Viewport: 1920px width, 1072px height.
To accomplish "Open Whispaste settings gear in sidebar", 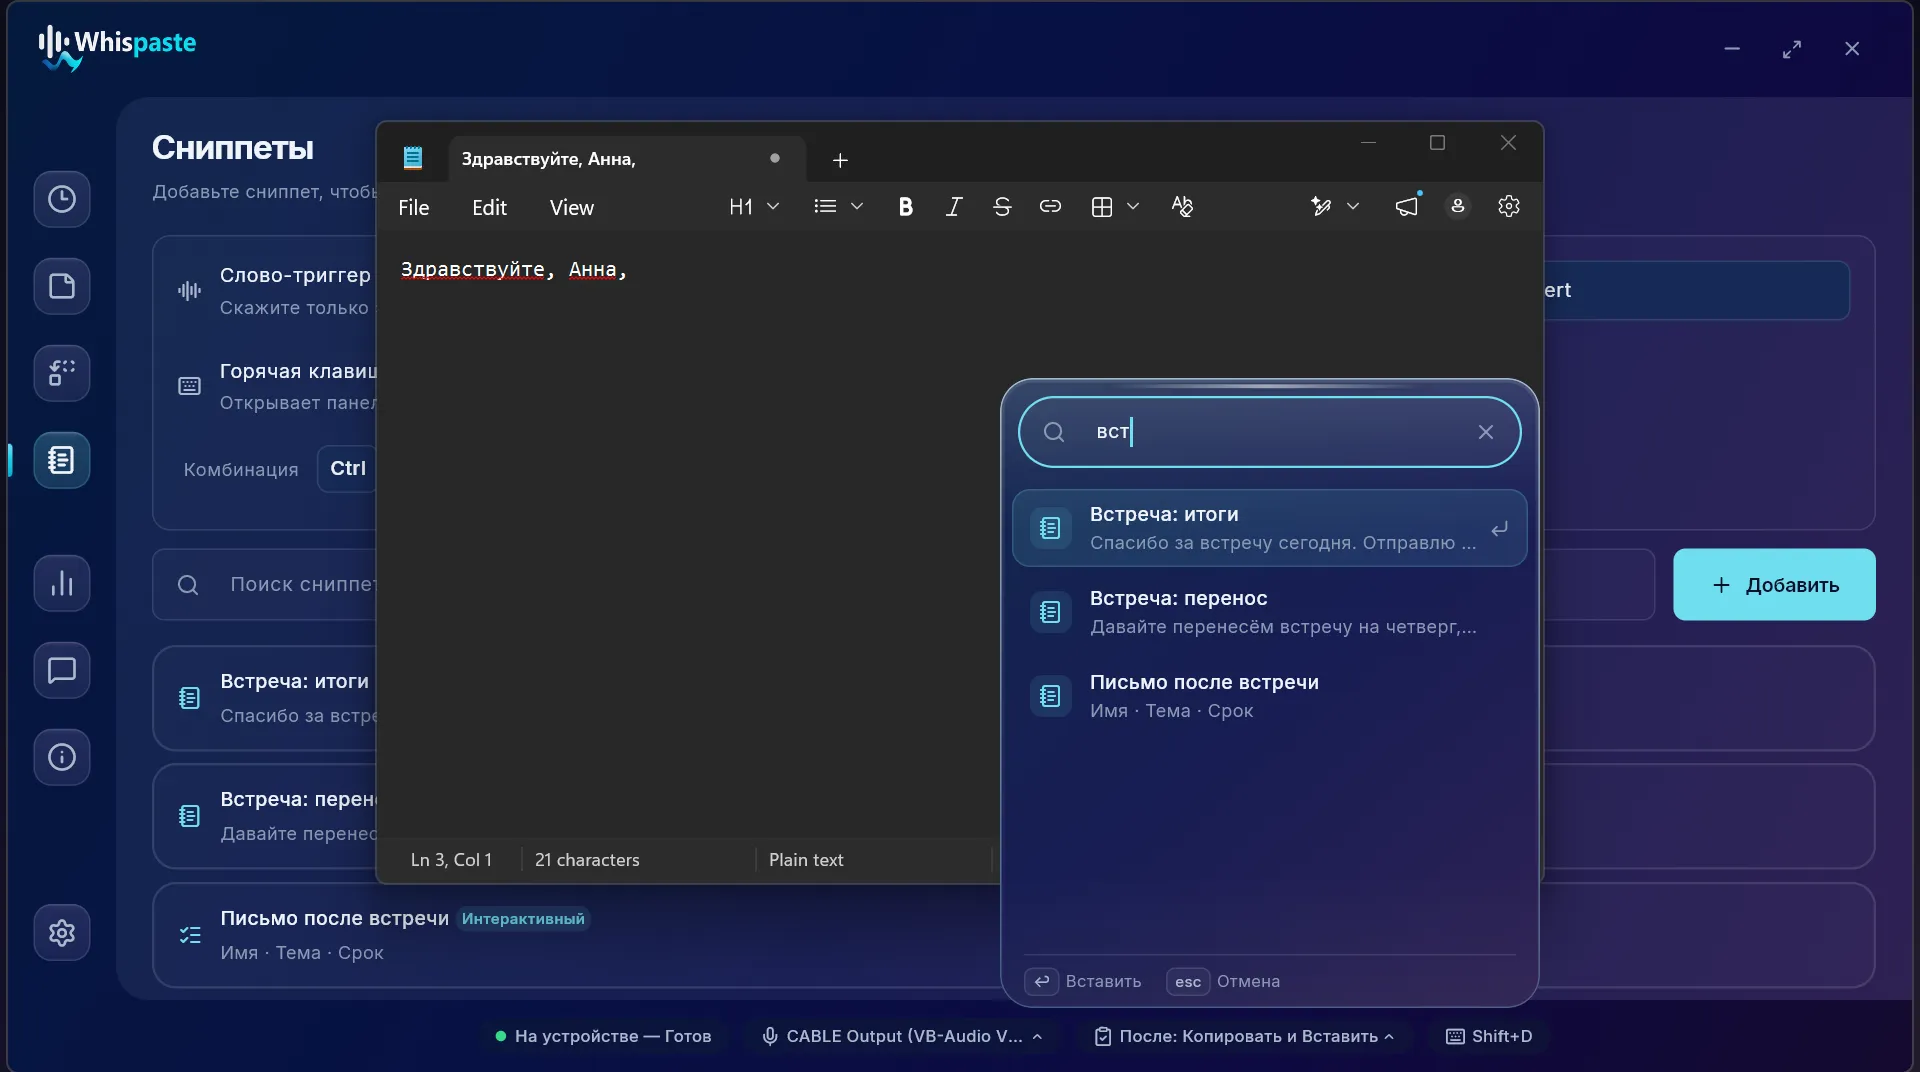I will click(x=62, y=933).
